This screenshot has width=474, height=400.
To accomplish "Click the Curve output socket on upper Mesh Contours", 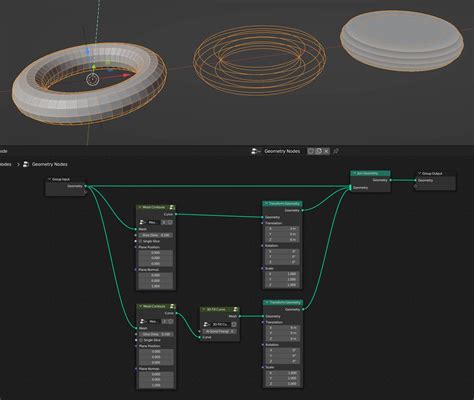I will 176,214.
